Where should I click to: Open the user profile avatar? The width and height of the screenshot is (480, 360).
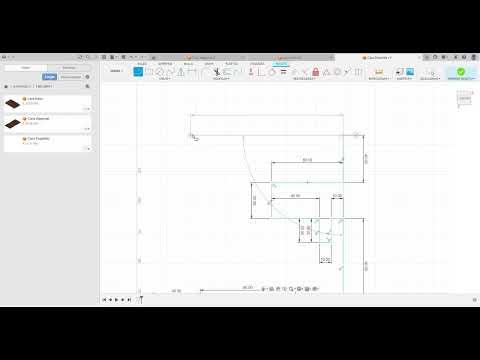point(474,57)
